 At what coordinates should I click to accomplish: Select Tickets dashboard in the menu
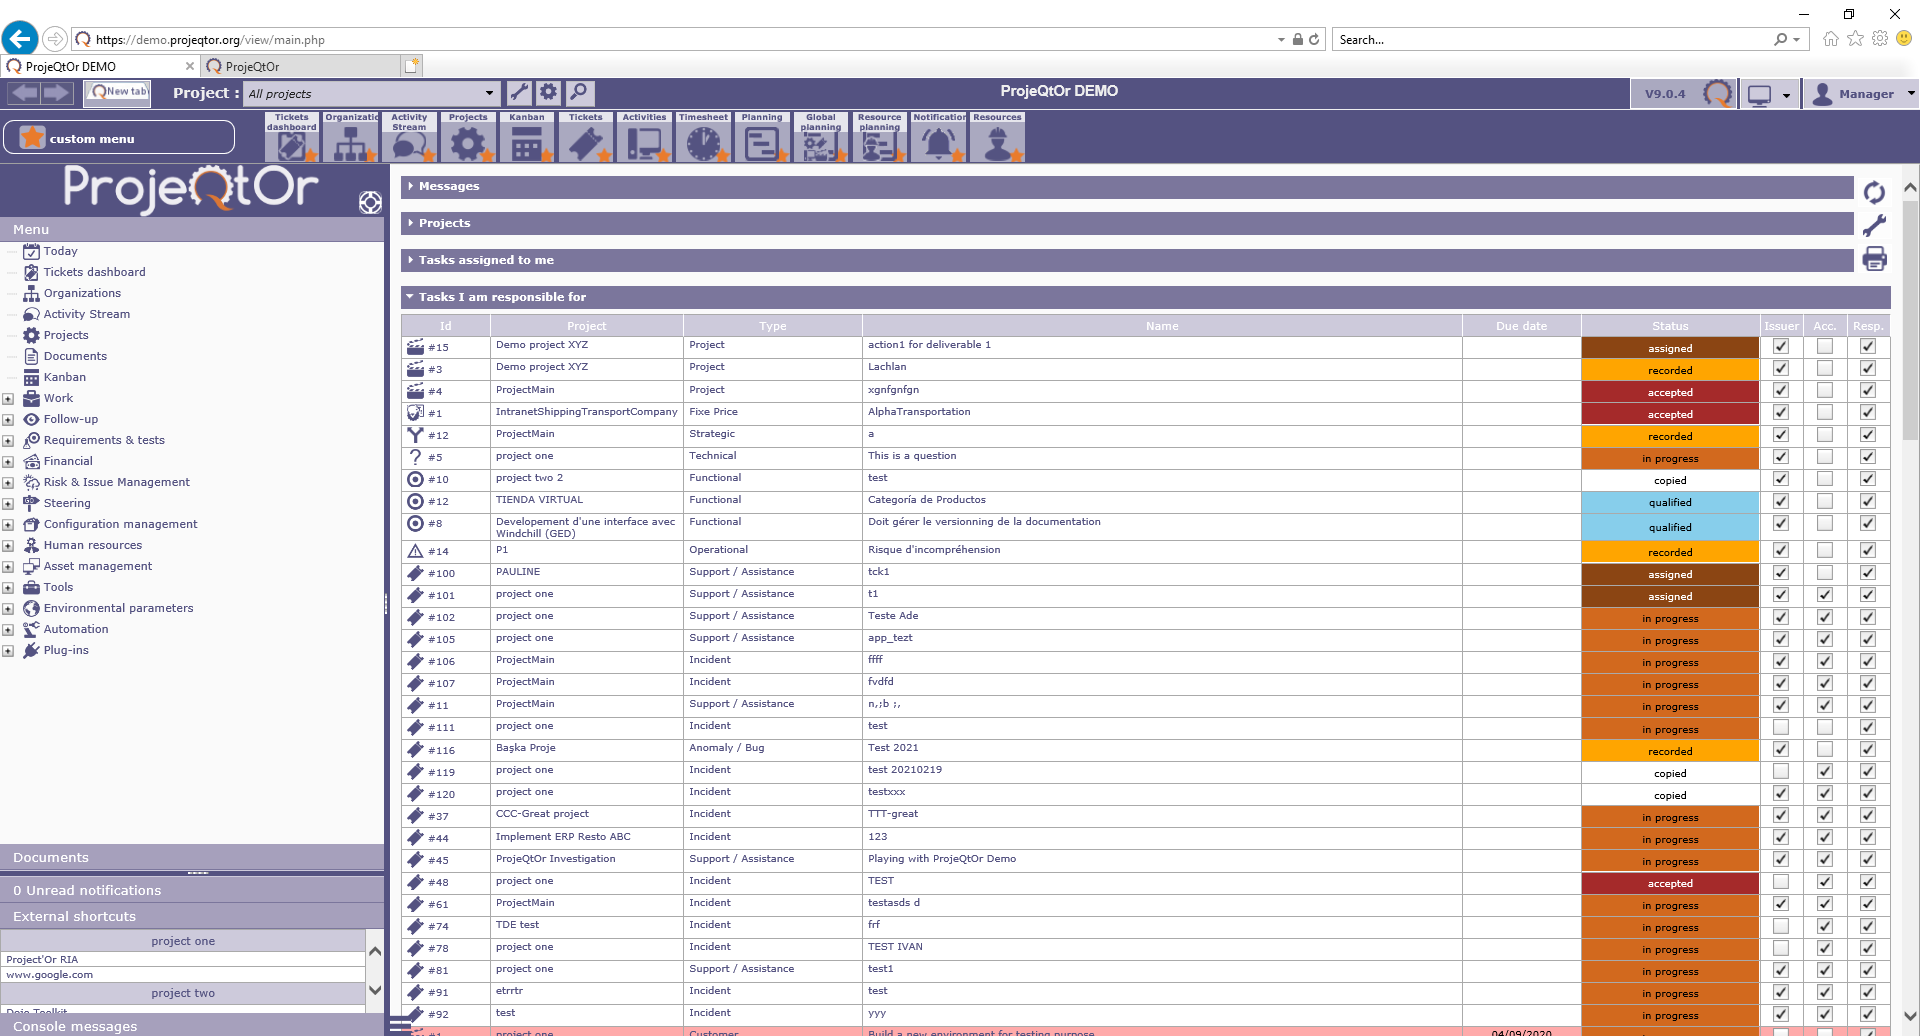(x=94, y=272)
